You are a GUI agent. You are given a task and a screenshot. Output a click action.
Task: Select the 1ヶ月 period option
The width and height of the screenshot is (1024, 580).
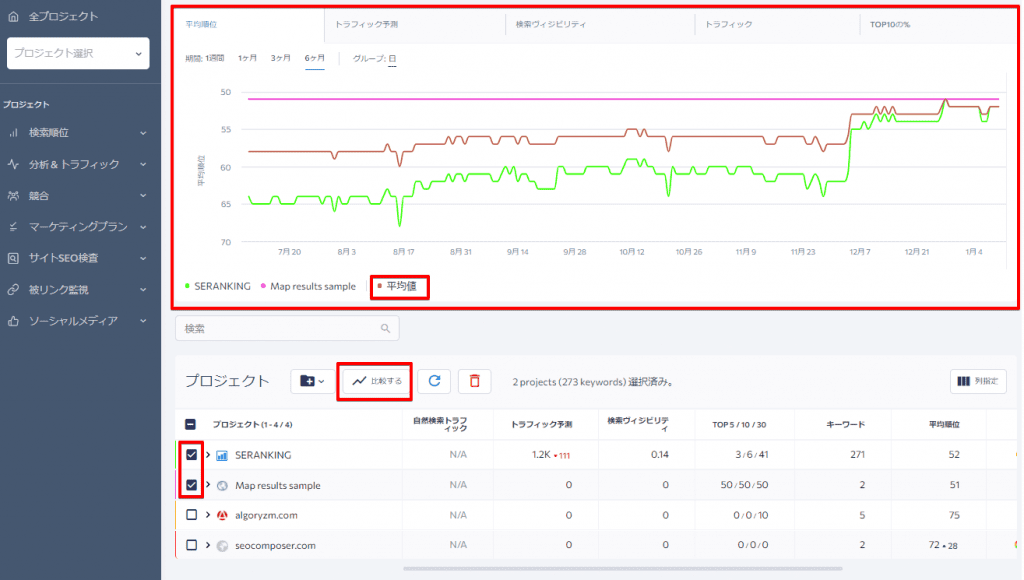tap(248, 58)
